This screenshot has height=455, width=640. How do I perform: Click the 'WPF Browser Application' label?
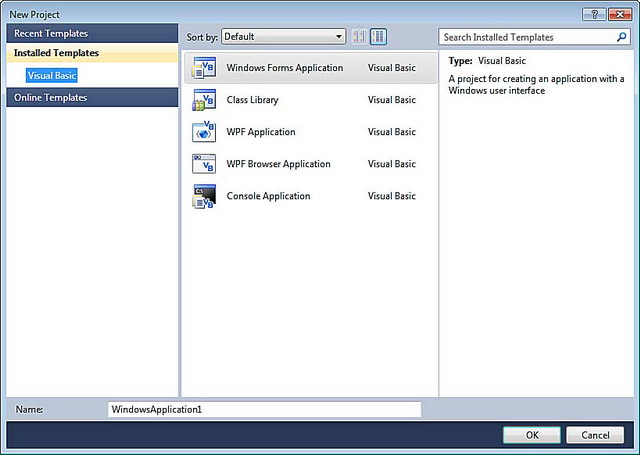click(x=278, y=164)
